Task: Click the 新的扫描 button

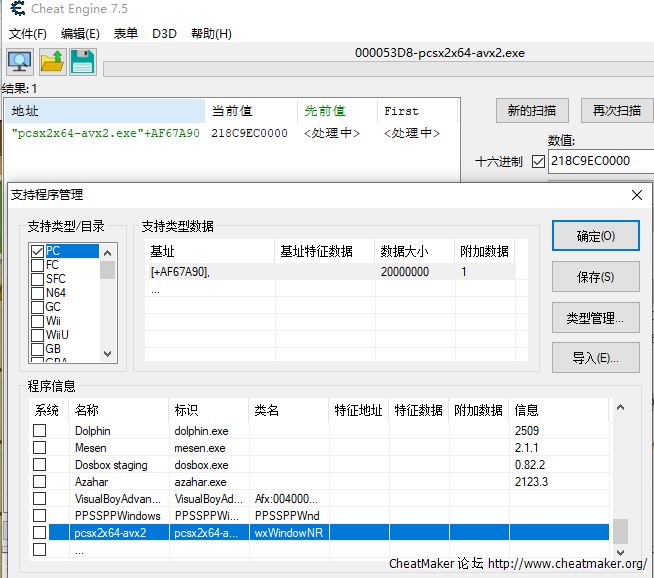Action: point(532,110)
